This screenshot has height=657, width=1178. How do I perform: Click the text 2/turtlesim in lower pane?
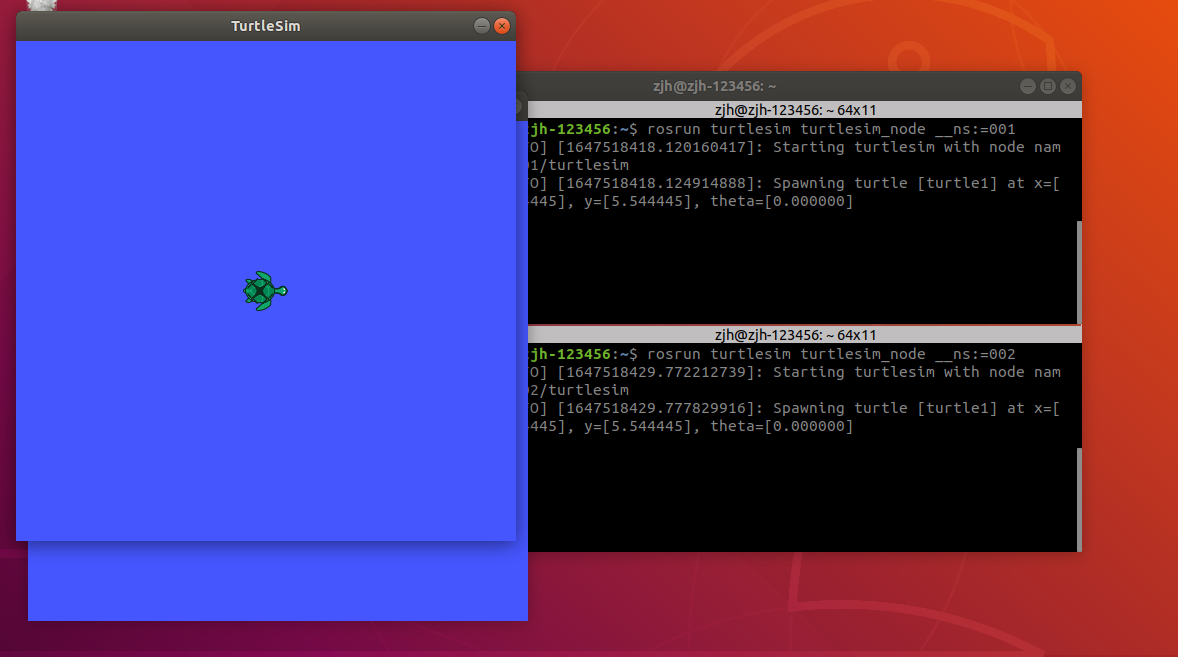click(x=578, y=390)
